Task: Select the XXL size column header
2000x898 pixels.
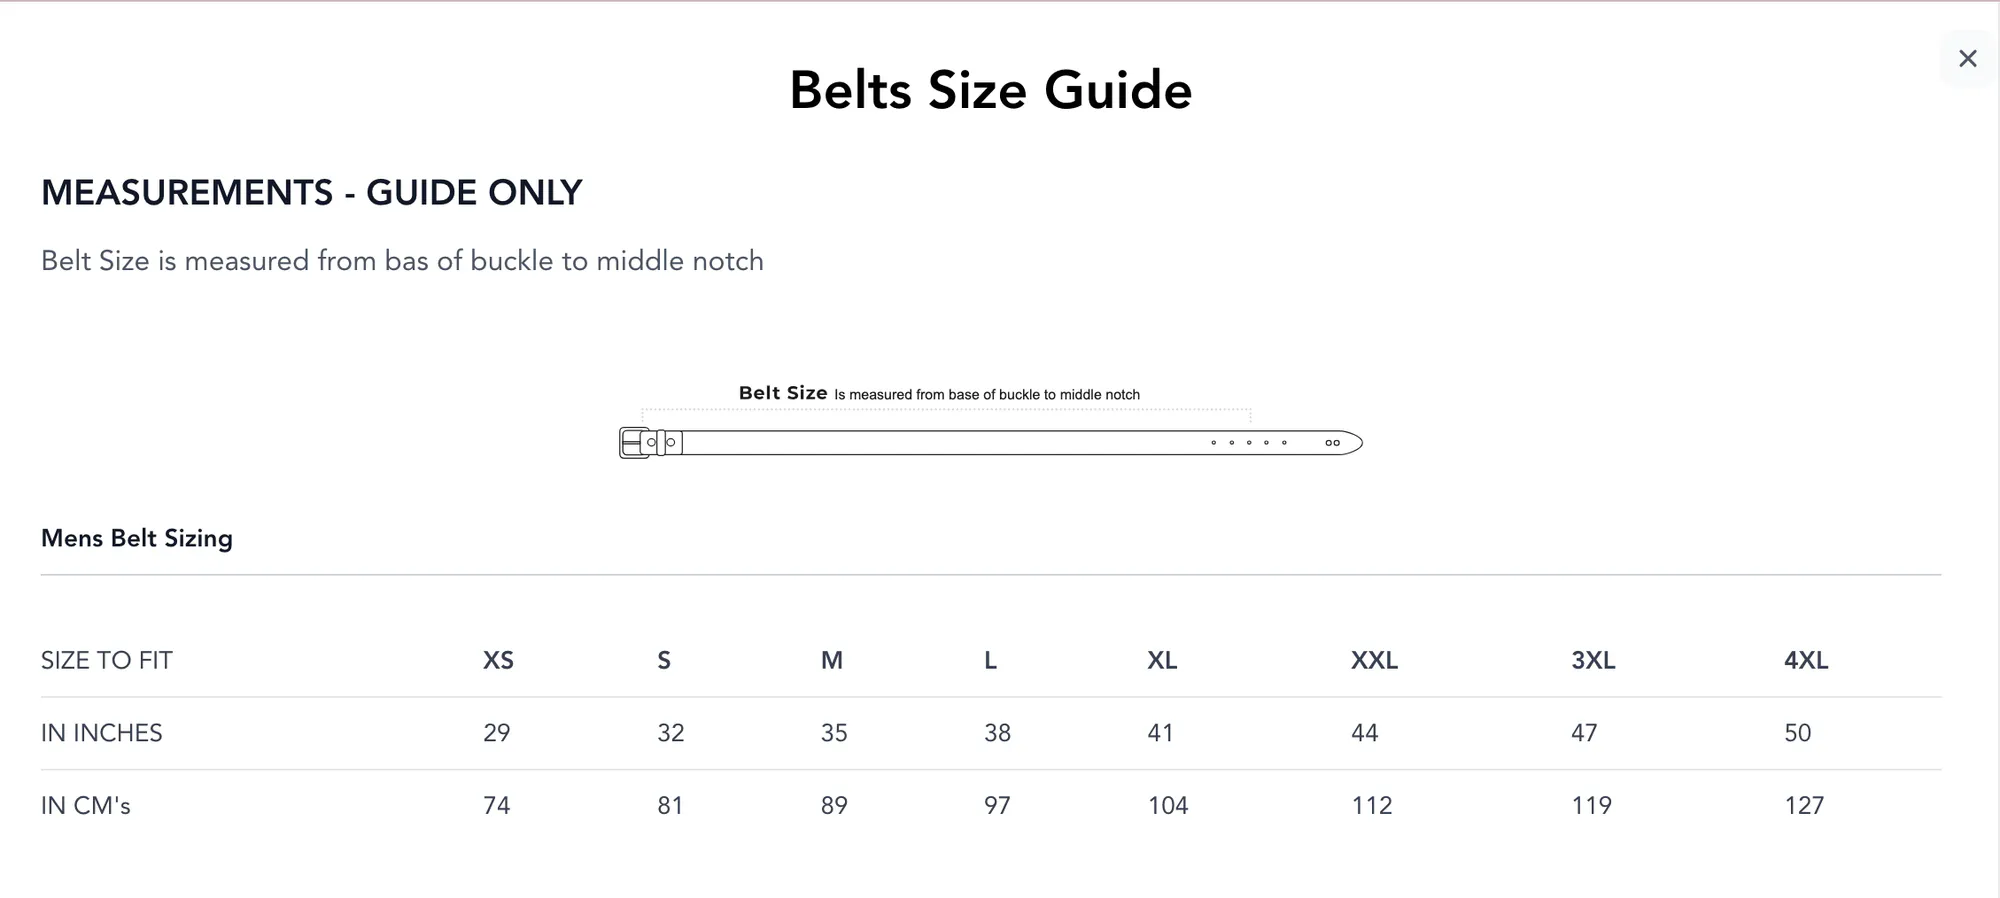Action: [1374, 660]
